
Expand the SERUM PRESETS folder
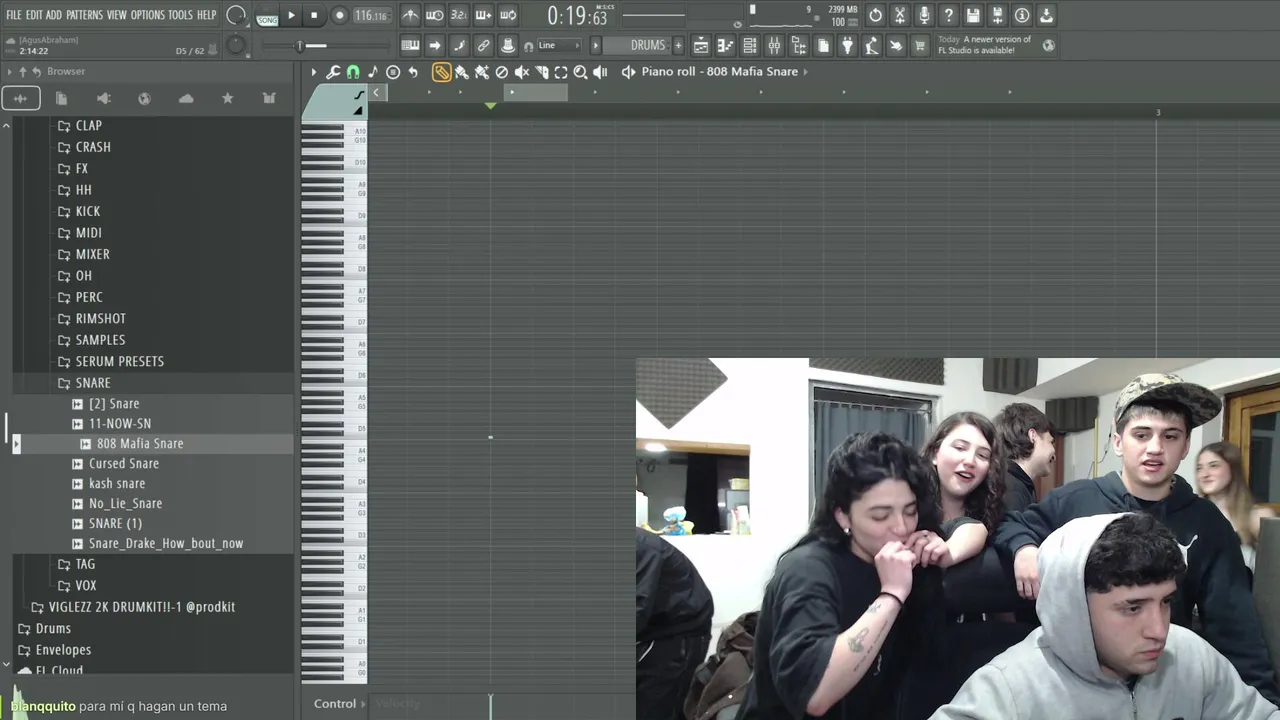[x=119, y=361]
